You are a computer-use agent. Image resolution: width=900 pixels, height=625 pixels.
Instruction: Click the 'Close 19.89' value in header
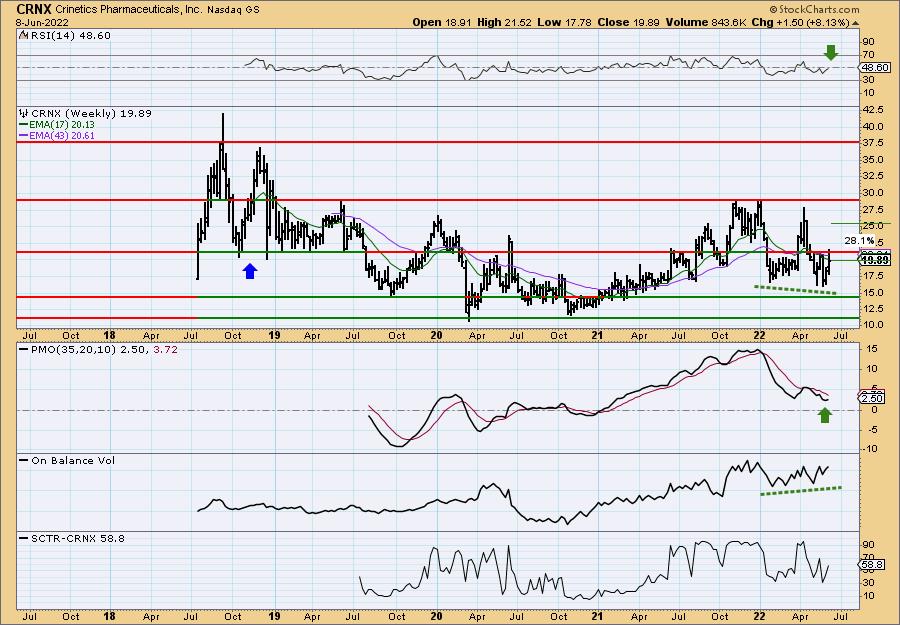pyautogui.click(x=629, y=22)
